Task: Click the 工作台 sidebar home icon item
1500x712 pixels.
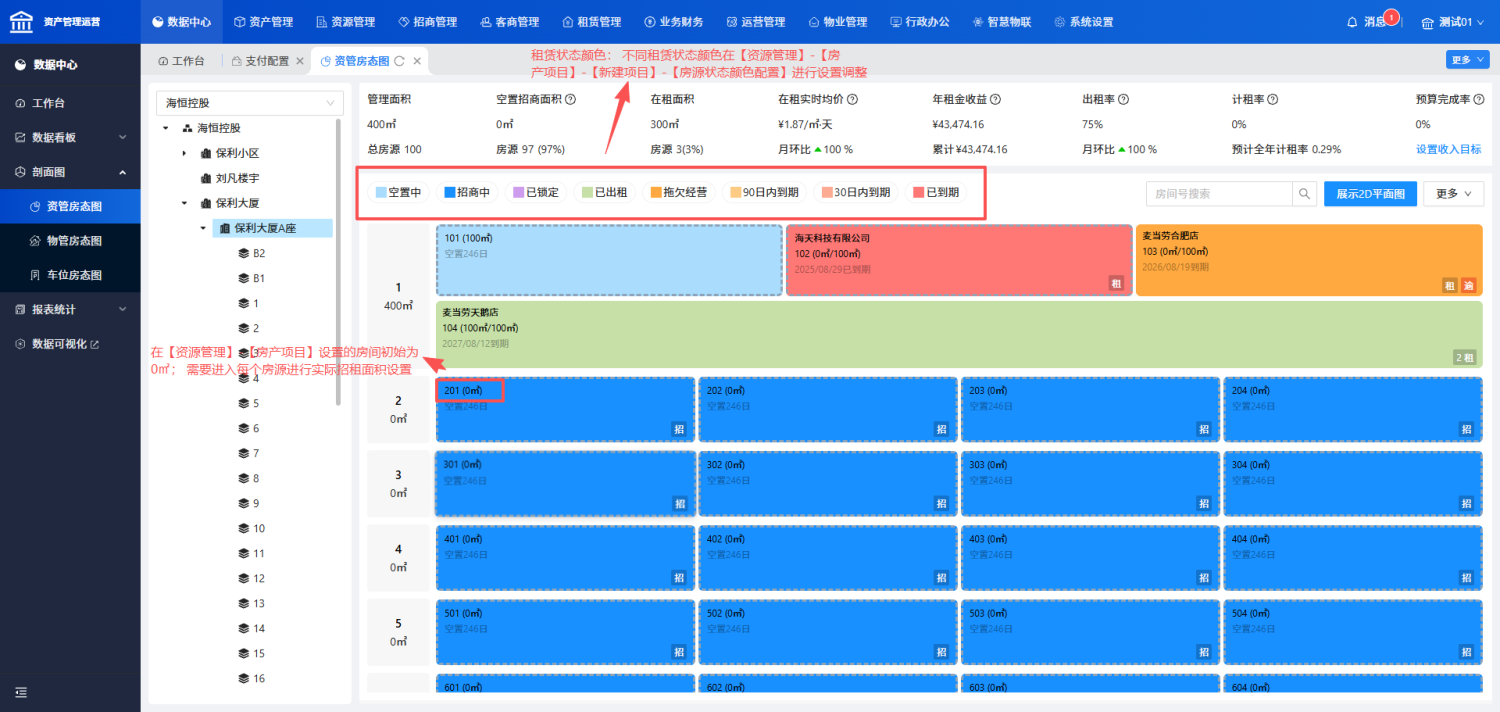Action: tap(70, 103)
